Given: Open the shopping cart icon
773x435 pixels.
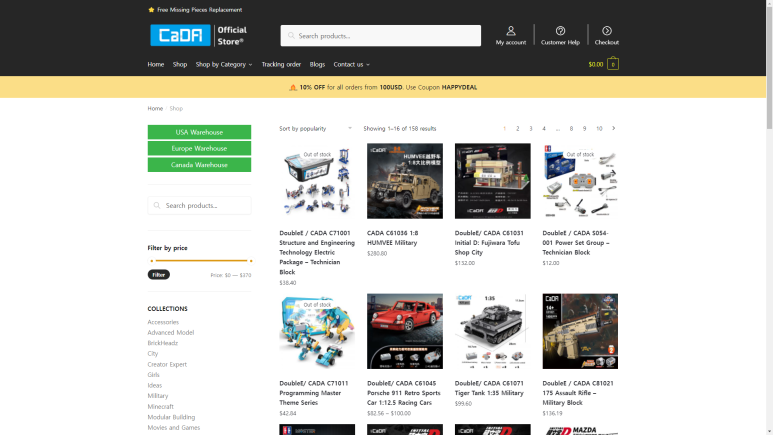Looking at the screenshot, I should pos(613,64).
